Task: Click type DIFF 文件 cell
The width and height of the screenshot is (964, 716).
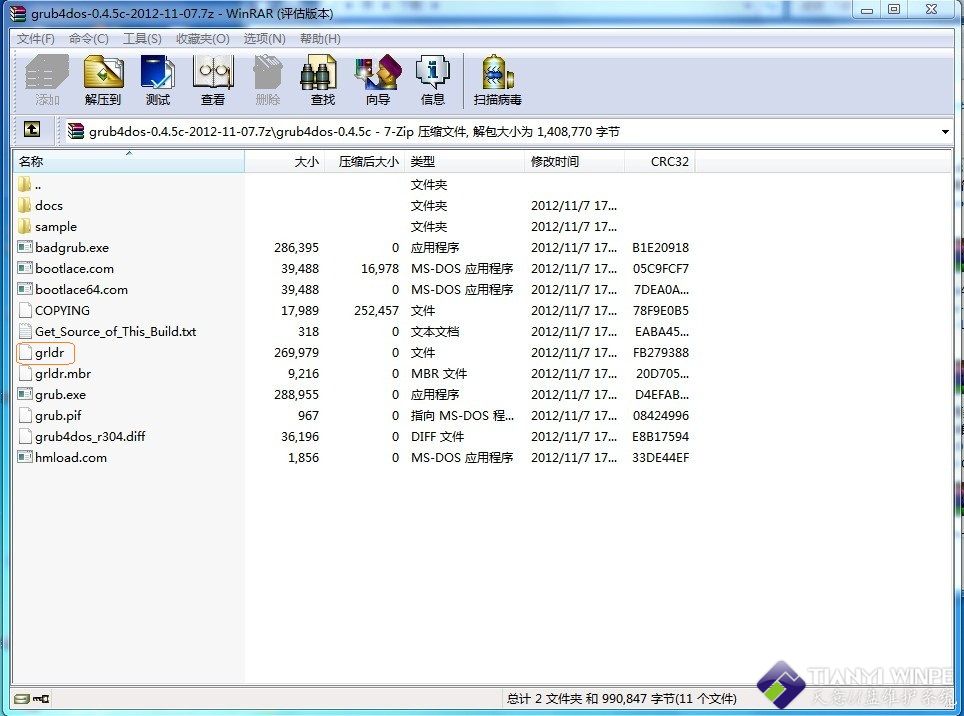Action: click(x=437, y=436)
